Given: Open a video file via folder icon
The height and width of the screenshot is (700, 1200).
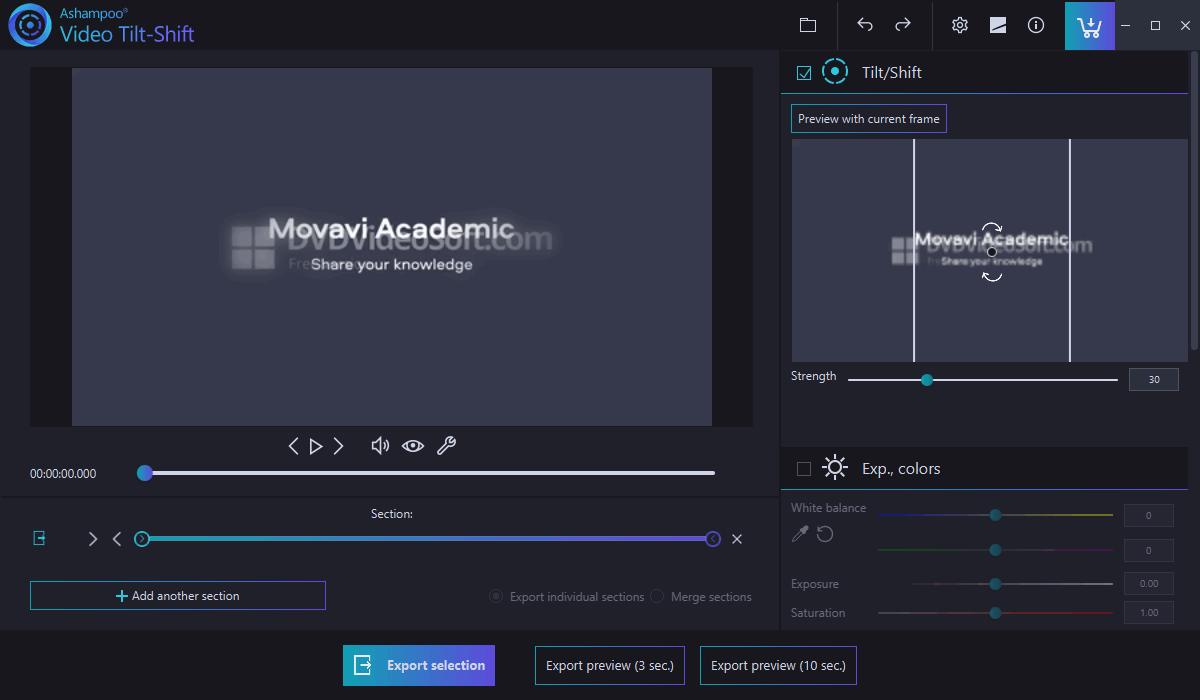Looking at the screenshot, I should [x=808, y=25].
